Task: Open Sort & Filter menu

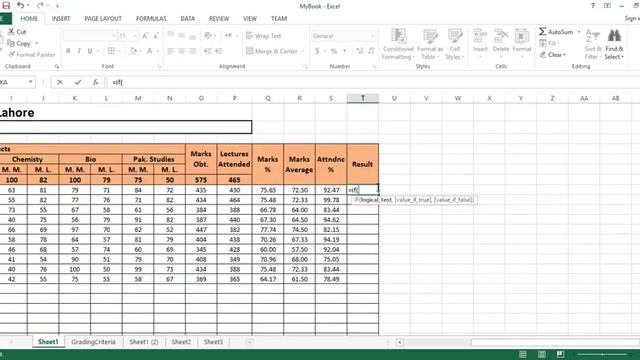Action: pyautogui.click(x=593, y=44)
